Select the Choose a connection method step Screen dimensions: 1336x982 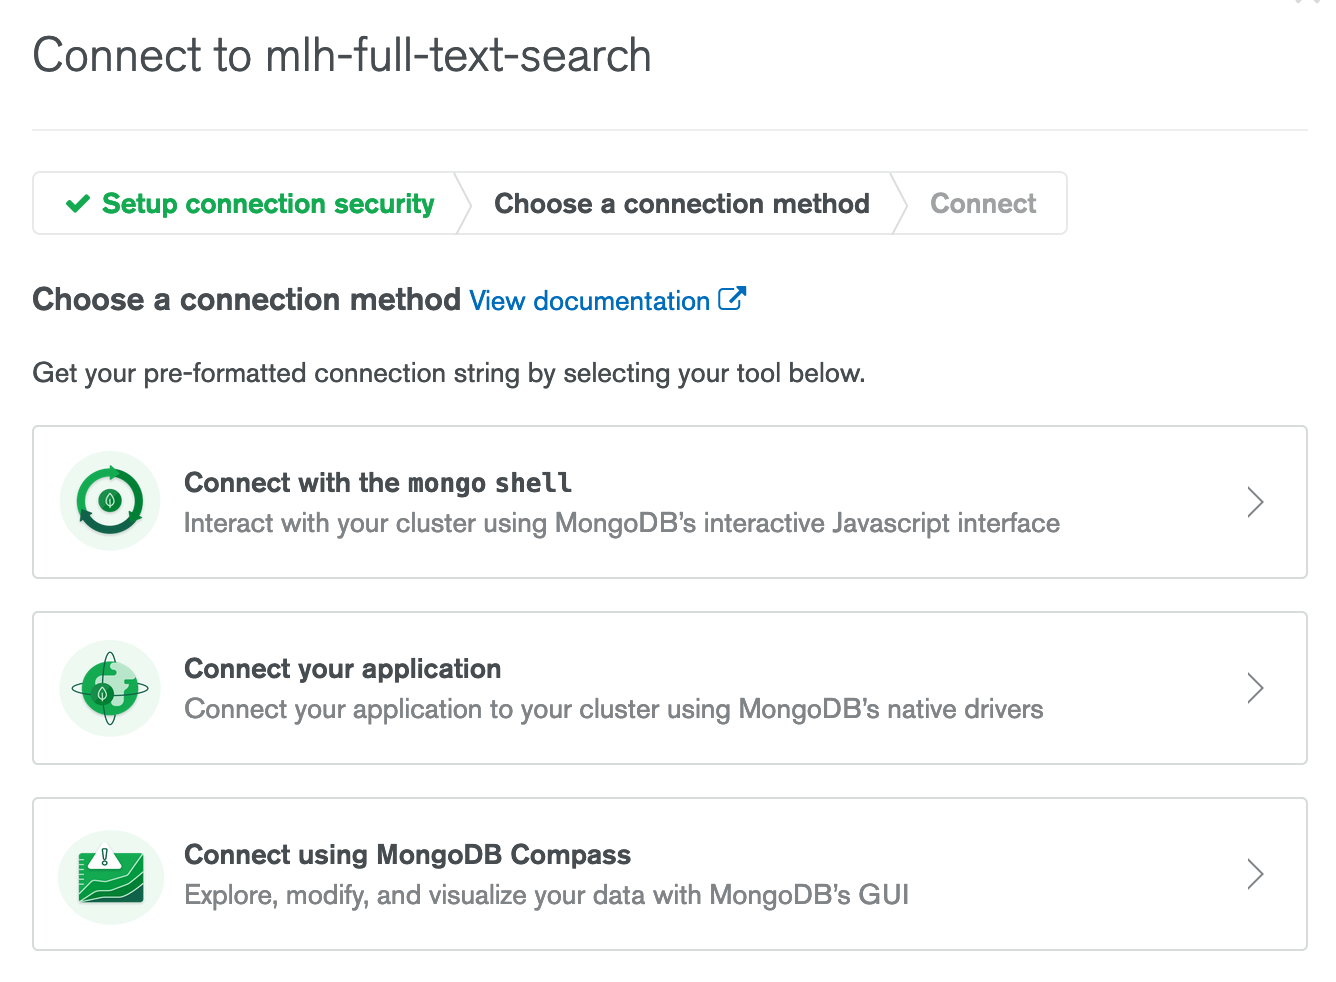click(x=681, y=203)
